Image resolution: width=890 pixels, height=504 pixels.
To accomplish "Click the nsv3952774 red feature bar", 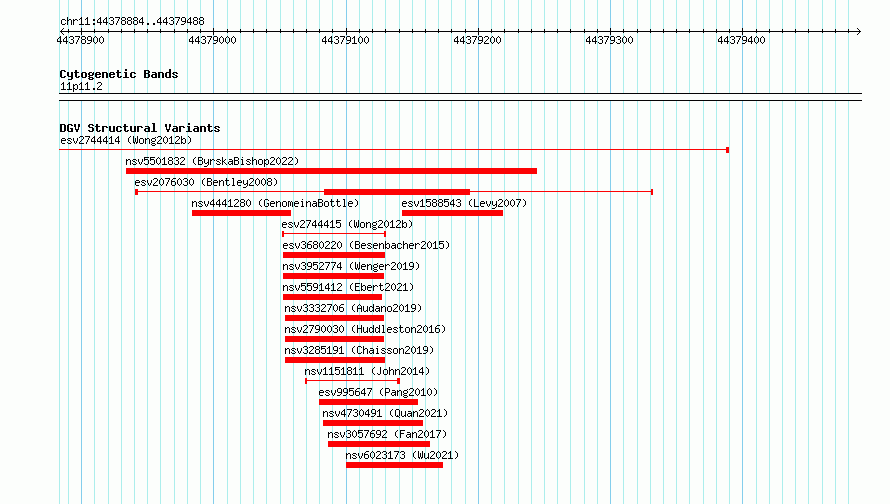I will (x=333, y=276).
